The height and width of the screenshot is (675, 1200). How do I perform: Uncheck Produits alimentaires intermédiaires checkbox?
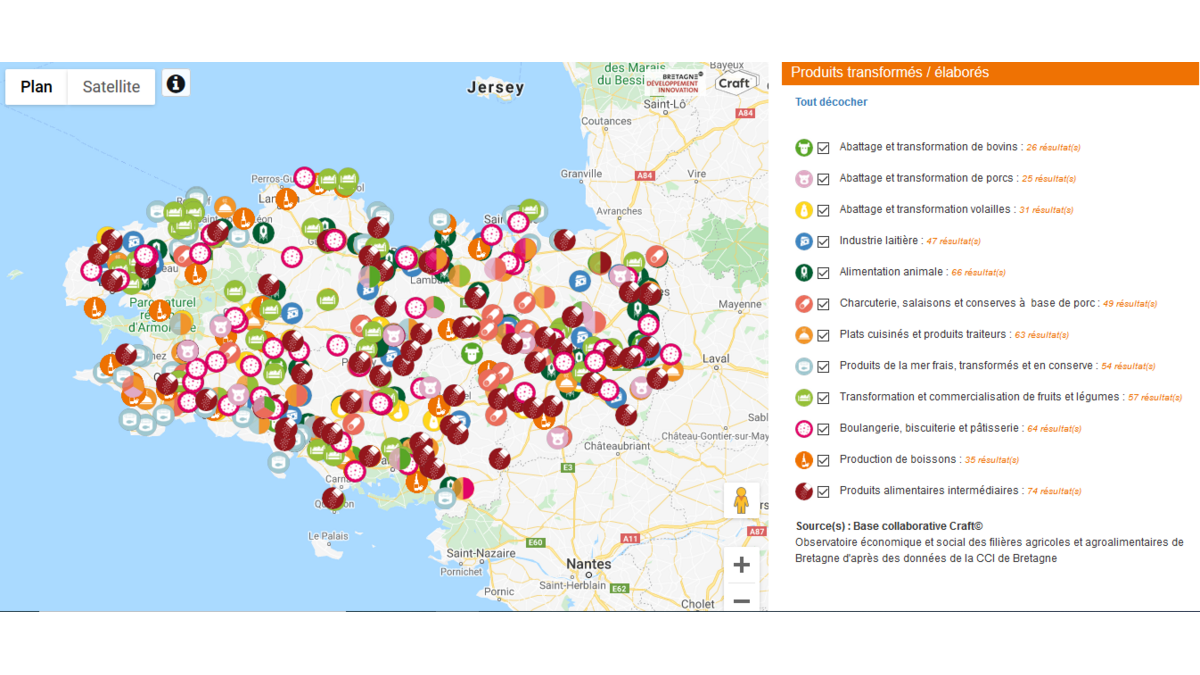824,491
